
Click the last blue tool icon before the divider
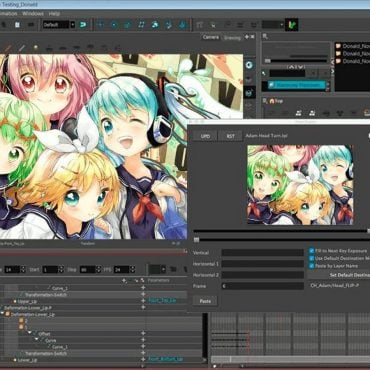click(182, 25)
